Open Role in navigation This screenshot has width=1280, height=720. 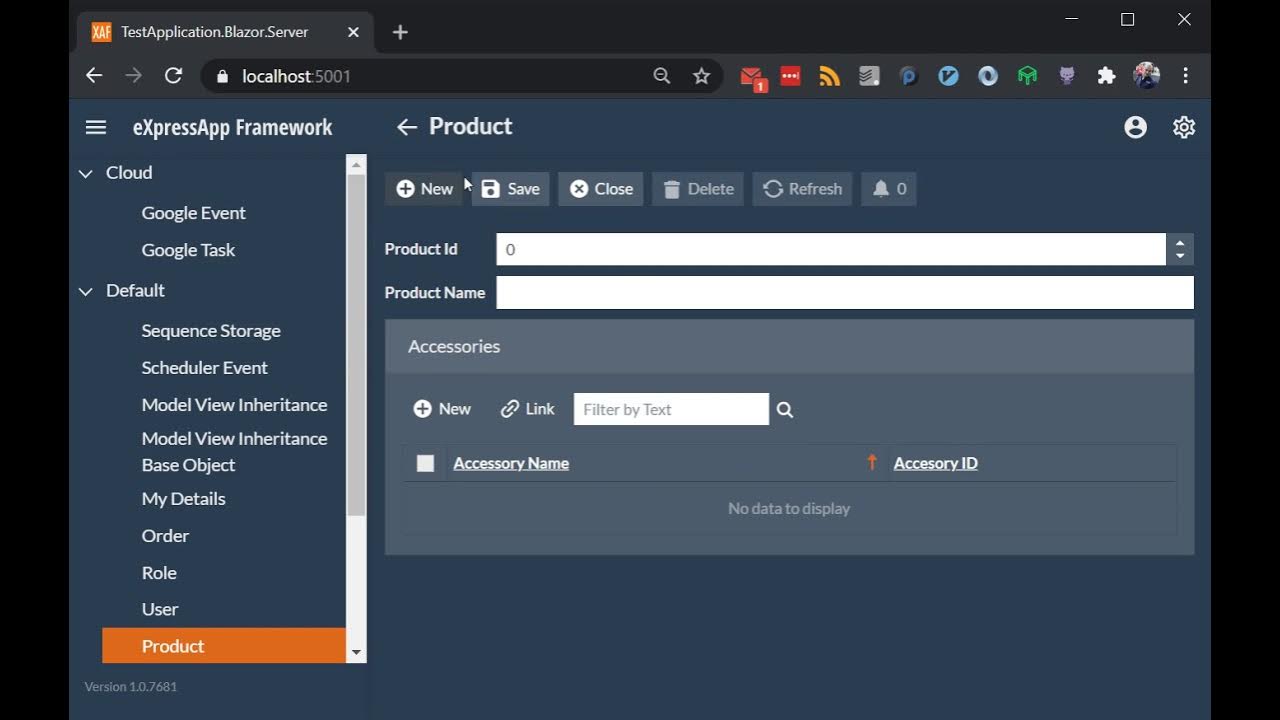pos(159,573)
